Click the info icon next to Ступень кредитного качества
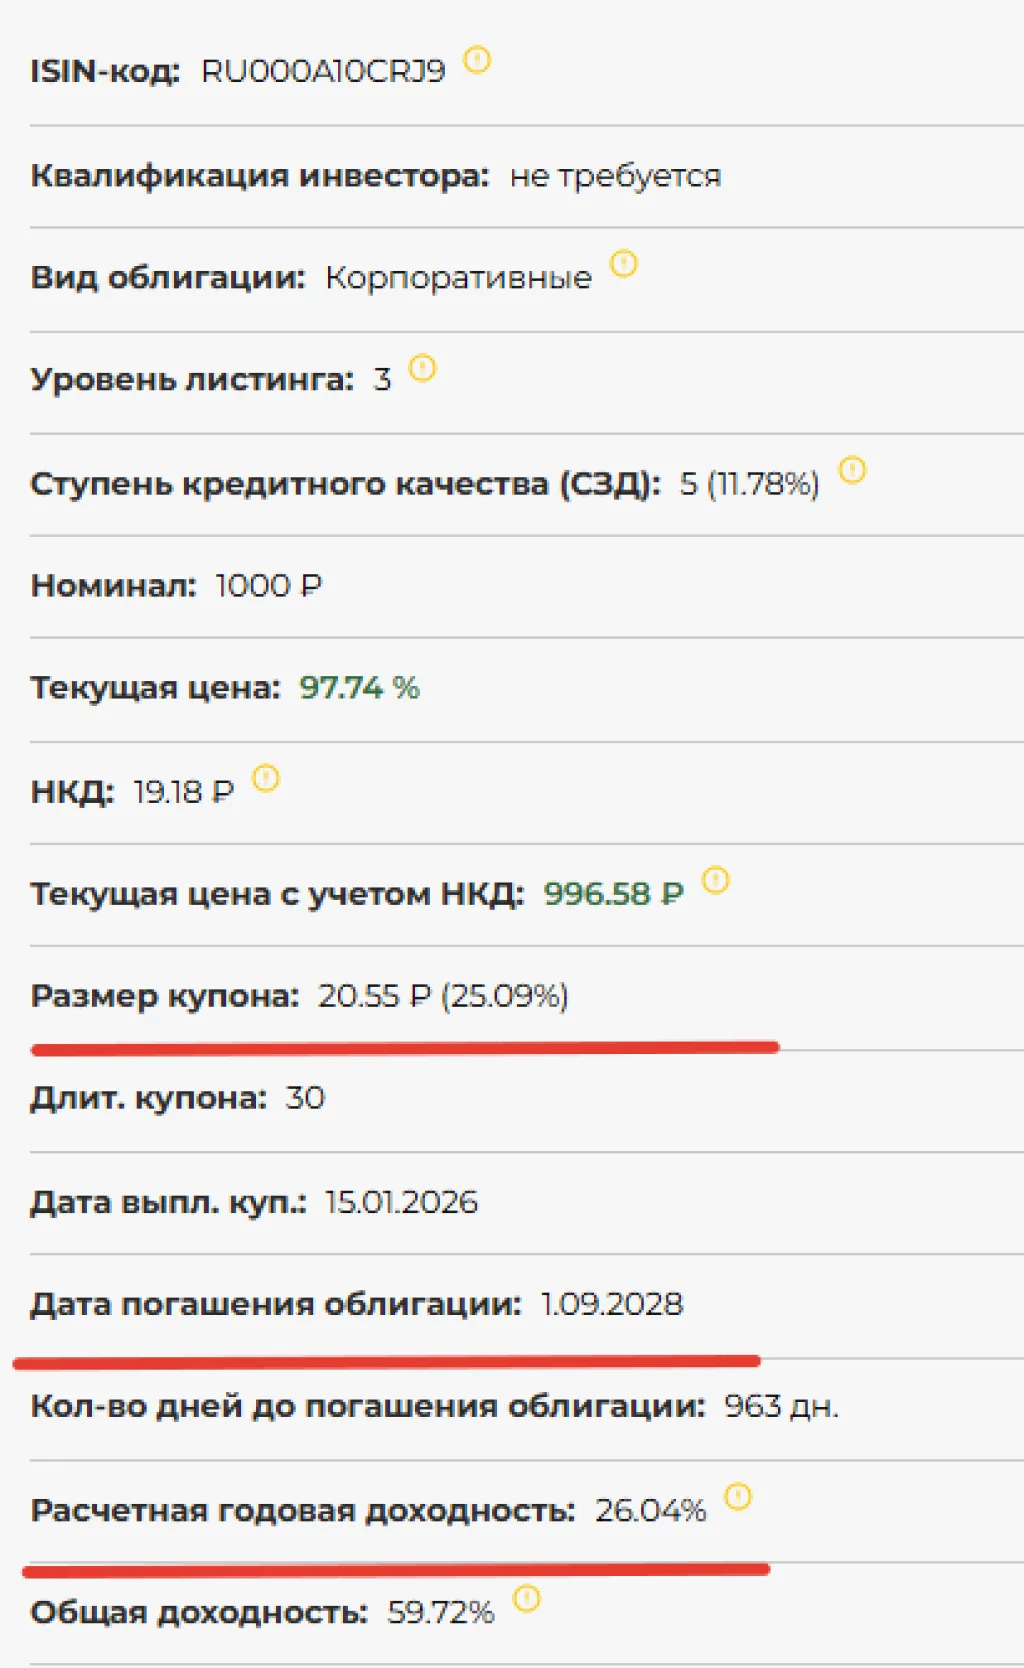 click(852, 469)
